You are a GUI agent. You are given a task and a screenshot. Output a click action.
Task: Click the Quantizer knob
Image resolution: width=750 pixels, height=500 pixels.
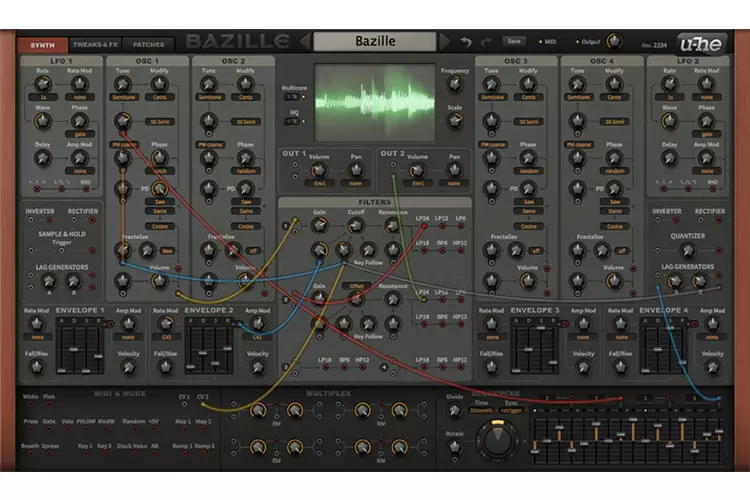[x=687, y=250]
